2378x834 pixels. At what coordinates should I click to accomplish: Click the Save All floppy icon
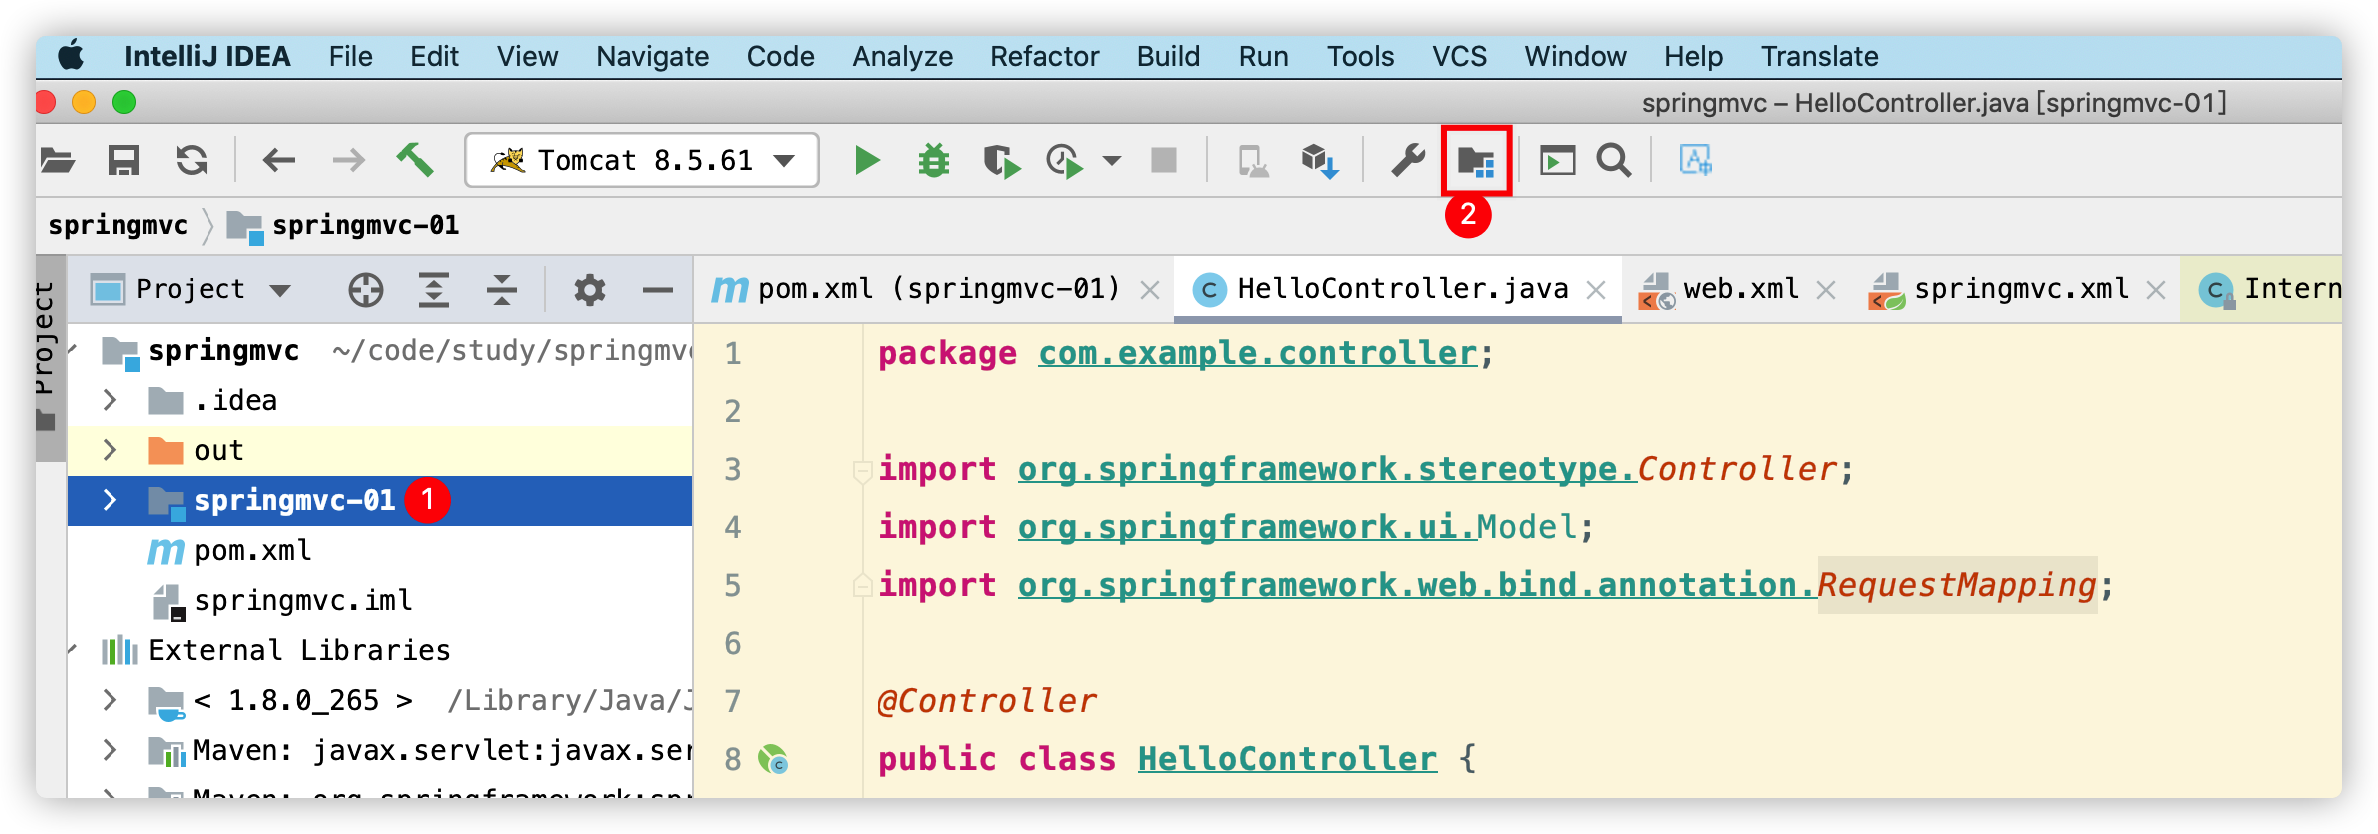click(124, 160)
